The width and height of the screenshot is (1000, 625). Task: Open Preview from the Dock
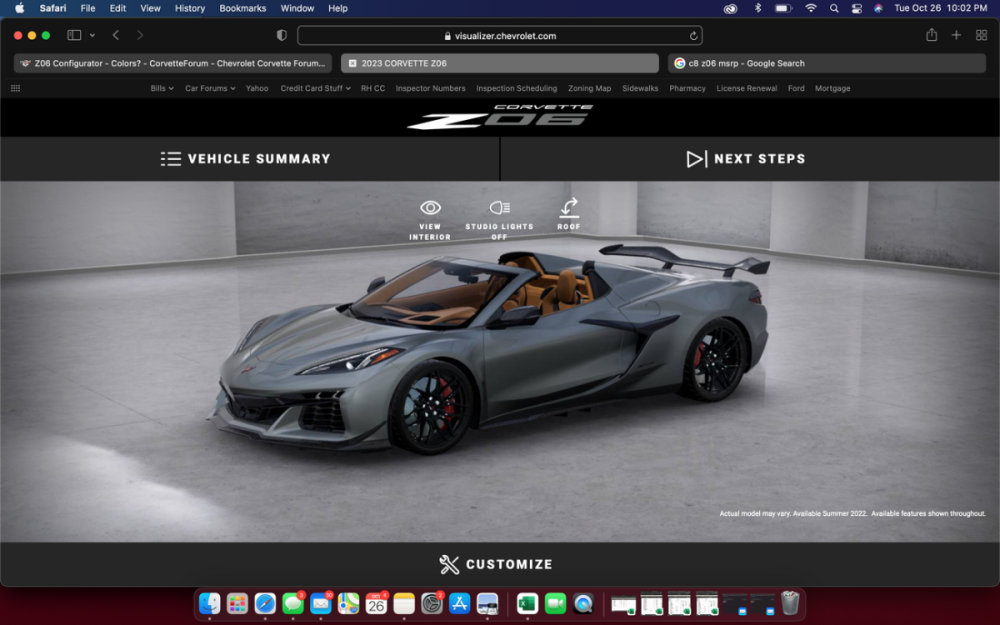[487, 603]
